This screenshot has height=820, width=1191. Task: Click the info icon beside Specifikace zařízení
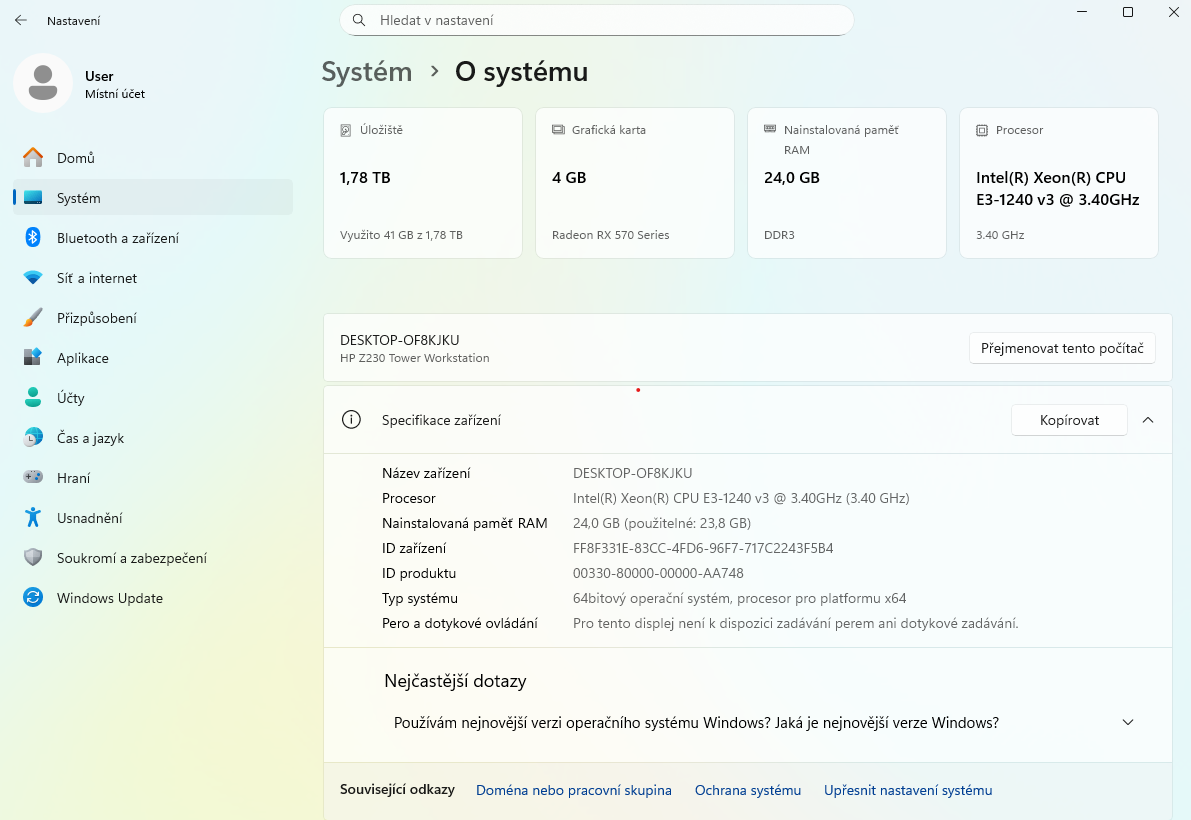(x=351, y=420)
